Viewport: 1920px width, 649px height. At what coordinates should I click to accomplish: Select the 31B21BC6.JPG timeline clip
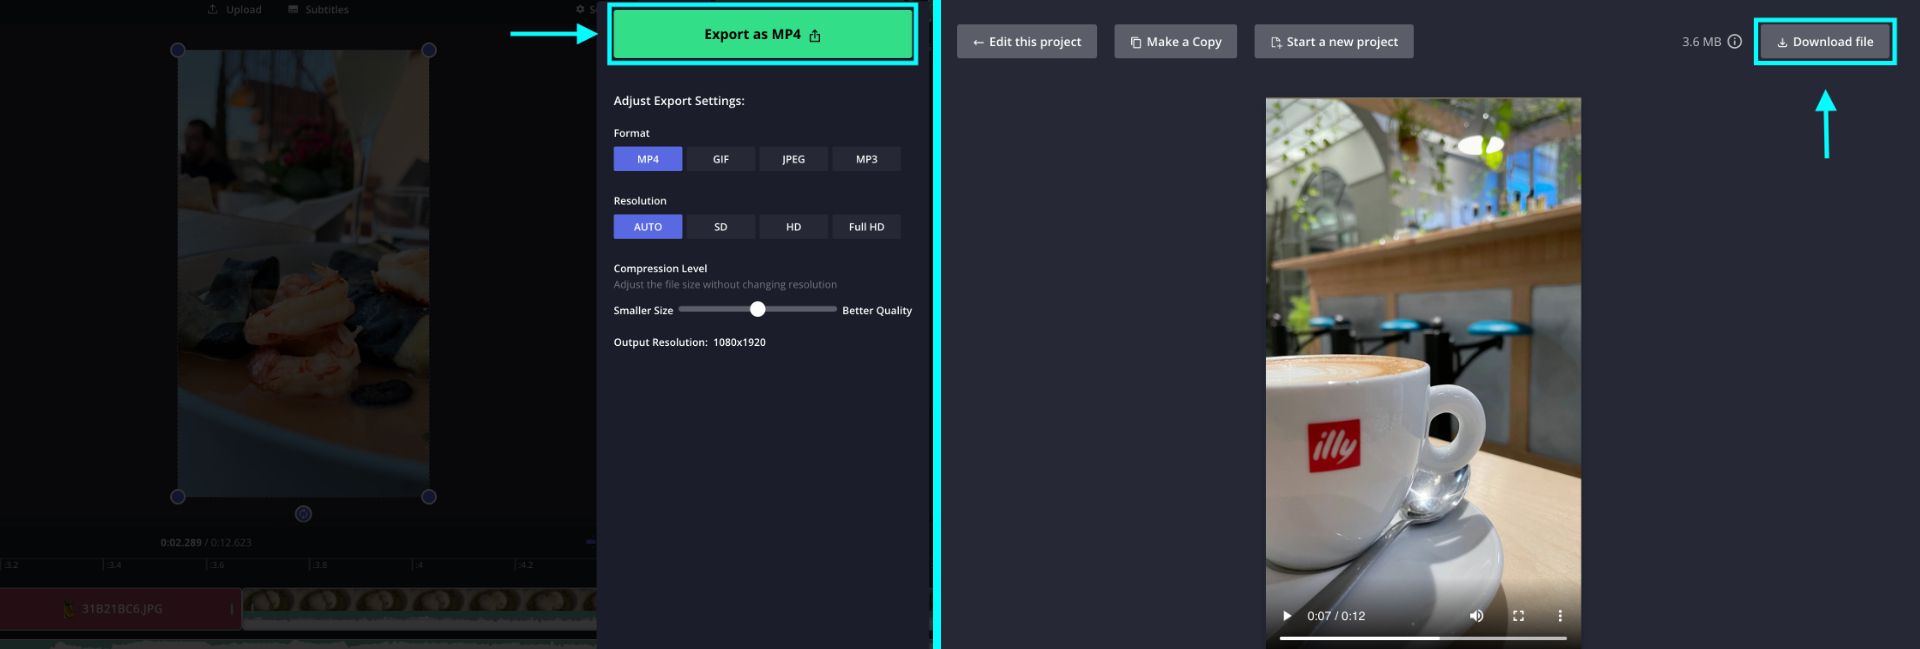tap(120, 609)
